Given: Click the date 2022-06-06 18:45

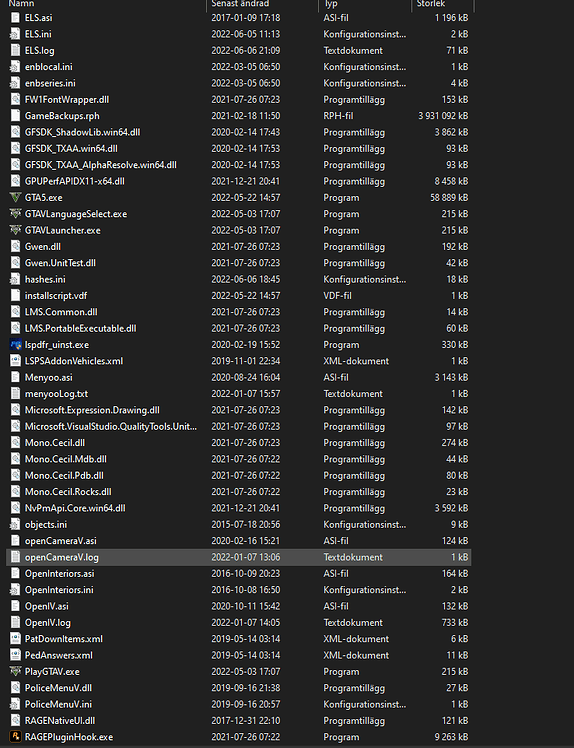Looking at the screenshot, I should click(246, 279).
